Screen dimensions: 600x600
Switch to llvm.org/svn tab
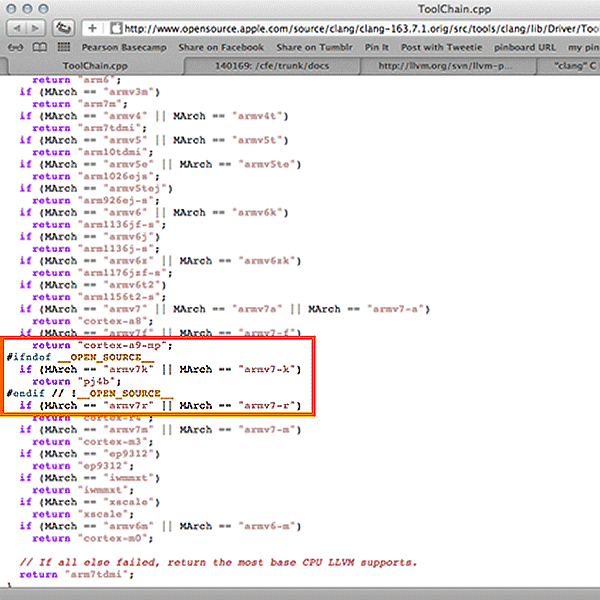pos(448,66)
